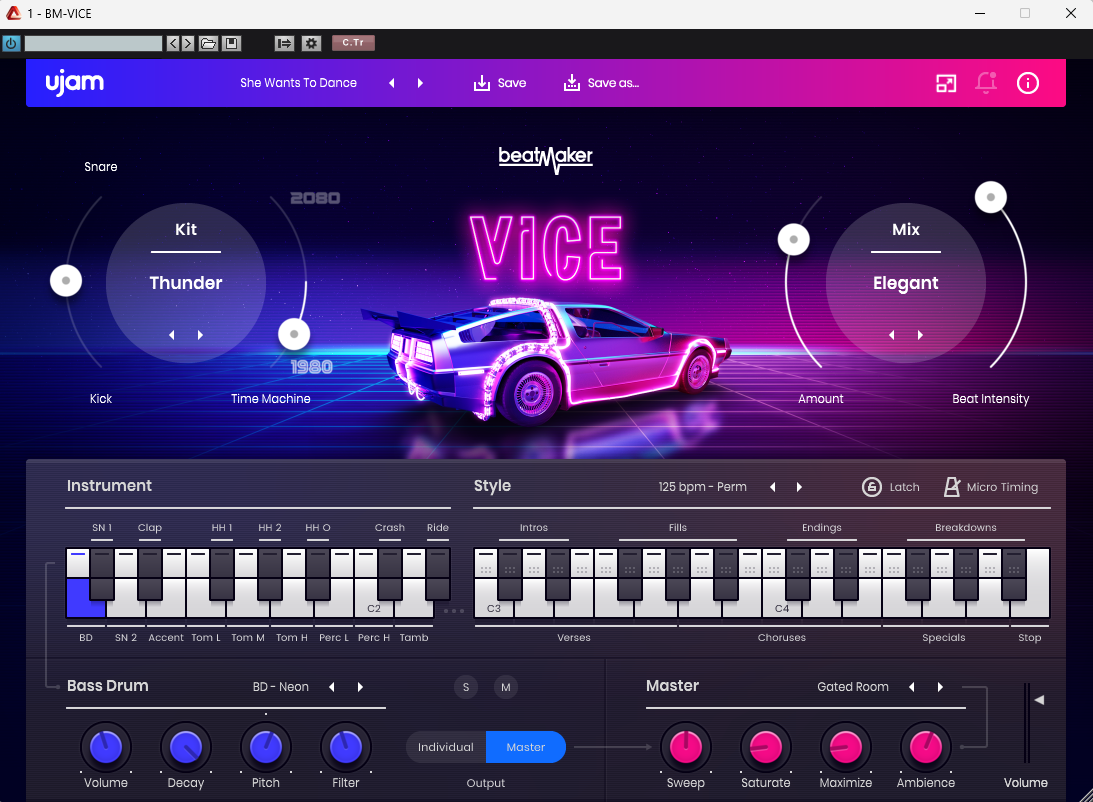Select next ujam preset arrow

click(x=420, y=83)
